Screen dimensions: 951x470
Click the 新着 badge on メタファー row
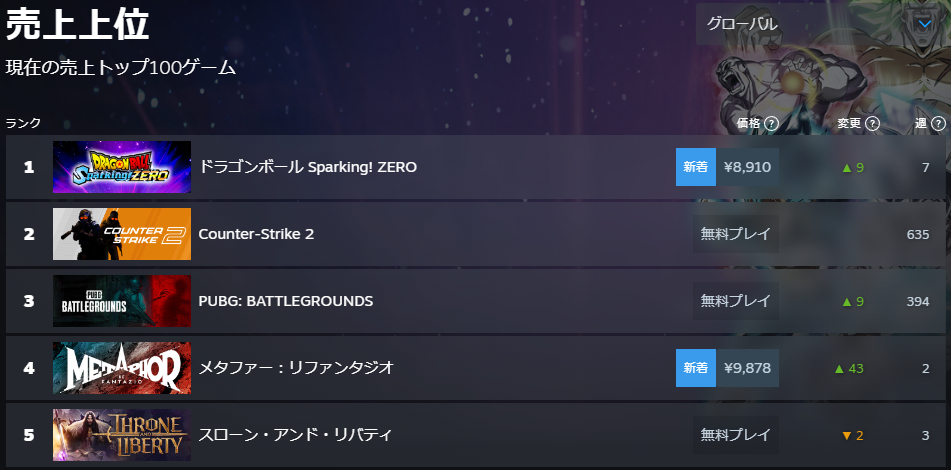click(696, 368)
